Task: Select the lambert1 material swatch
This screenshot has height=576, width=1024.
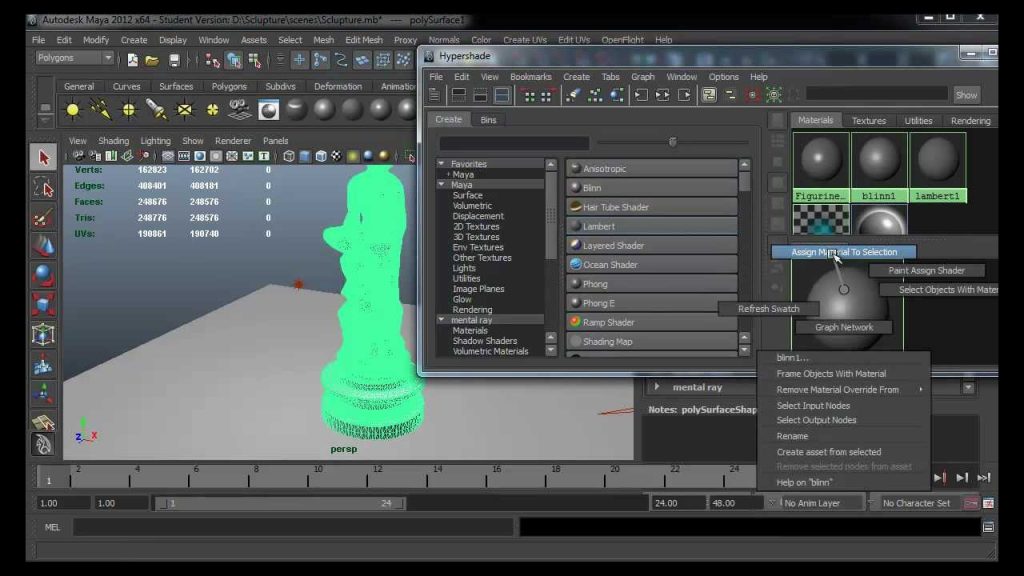Action: 937,167
